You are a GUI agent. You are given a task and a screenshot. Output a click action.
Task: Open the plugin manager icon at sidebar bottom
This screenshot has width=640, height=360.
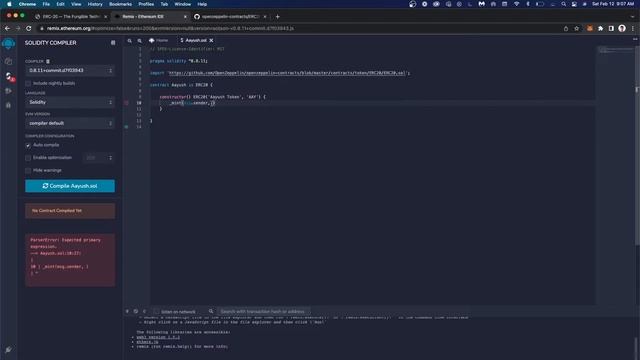(8, 349)
